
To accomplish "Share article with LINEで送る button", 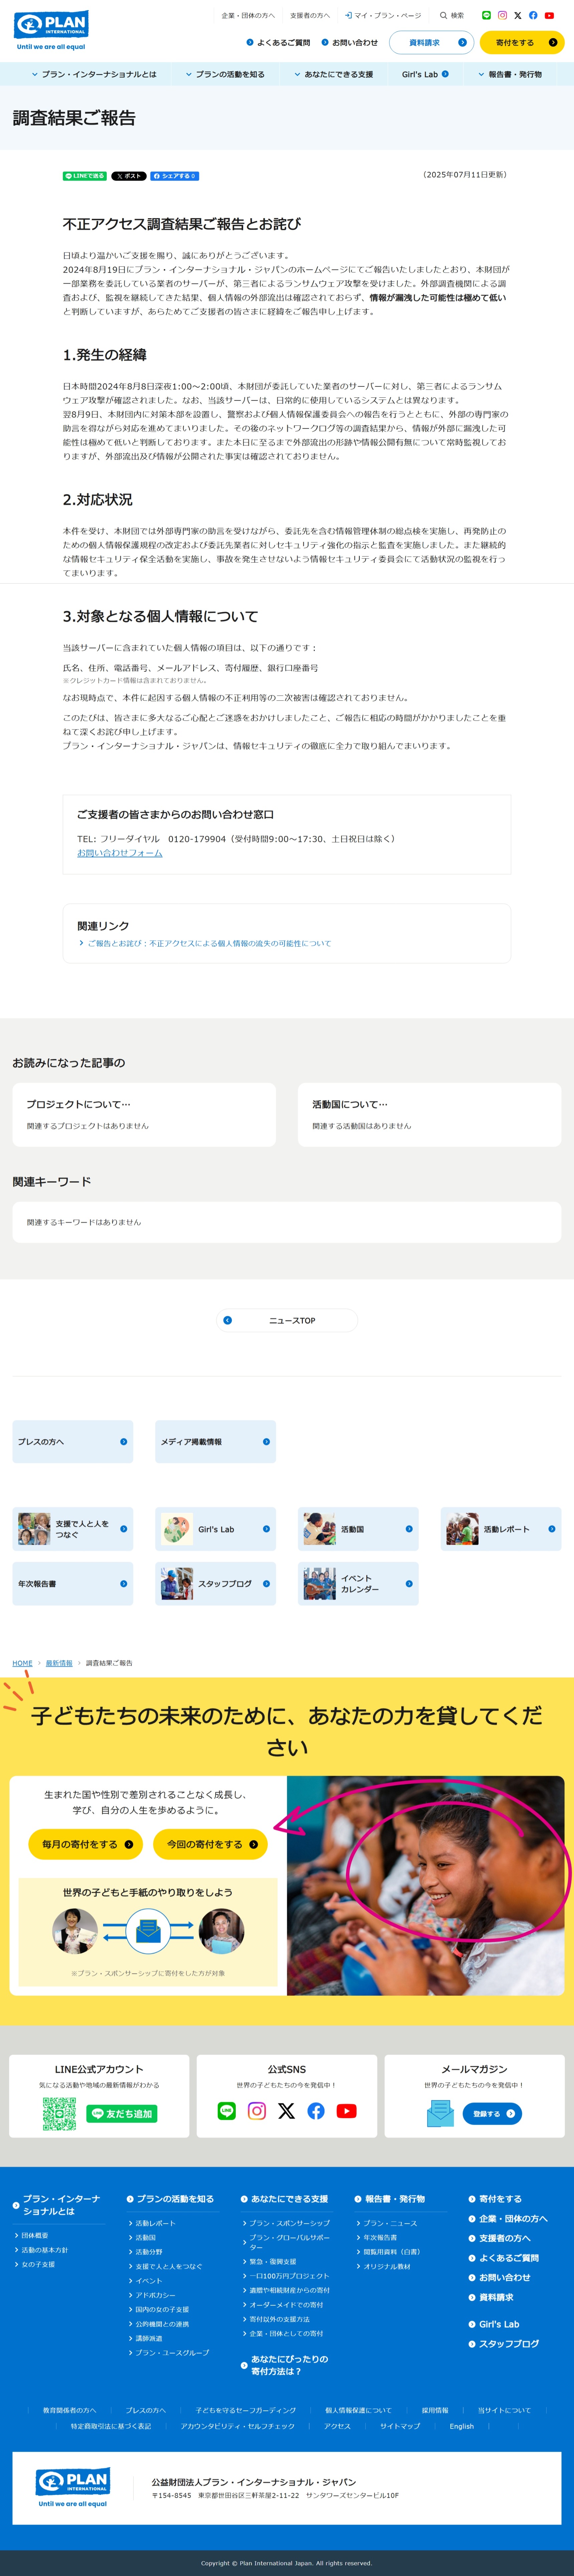I will 85,176.
